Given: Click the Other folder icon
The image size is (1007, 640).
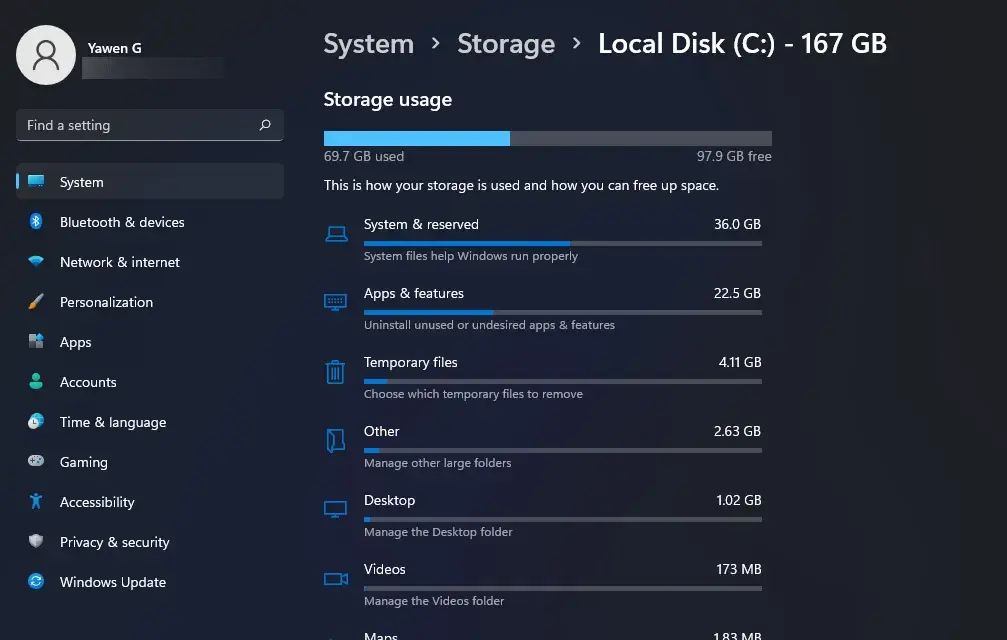Looking at the screenshot, I should (x=335, y=440).
